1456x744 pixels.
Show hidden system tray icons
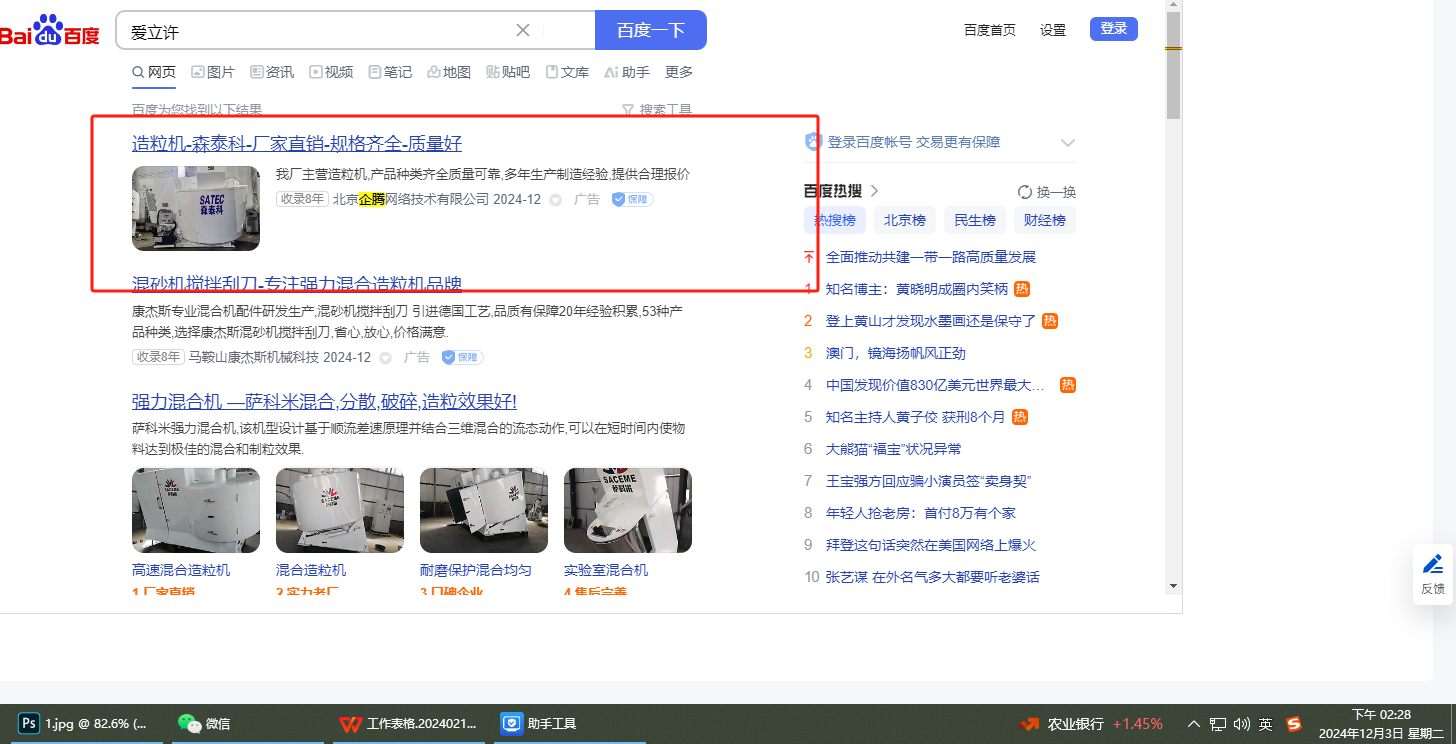tap(1193, 724)
